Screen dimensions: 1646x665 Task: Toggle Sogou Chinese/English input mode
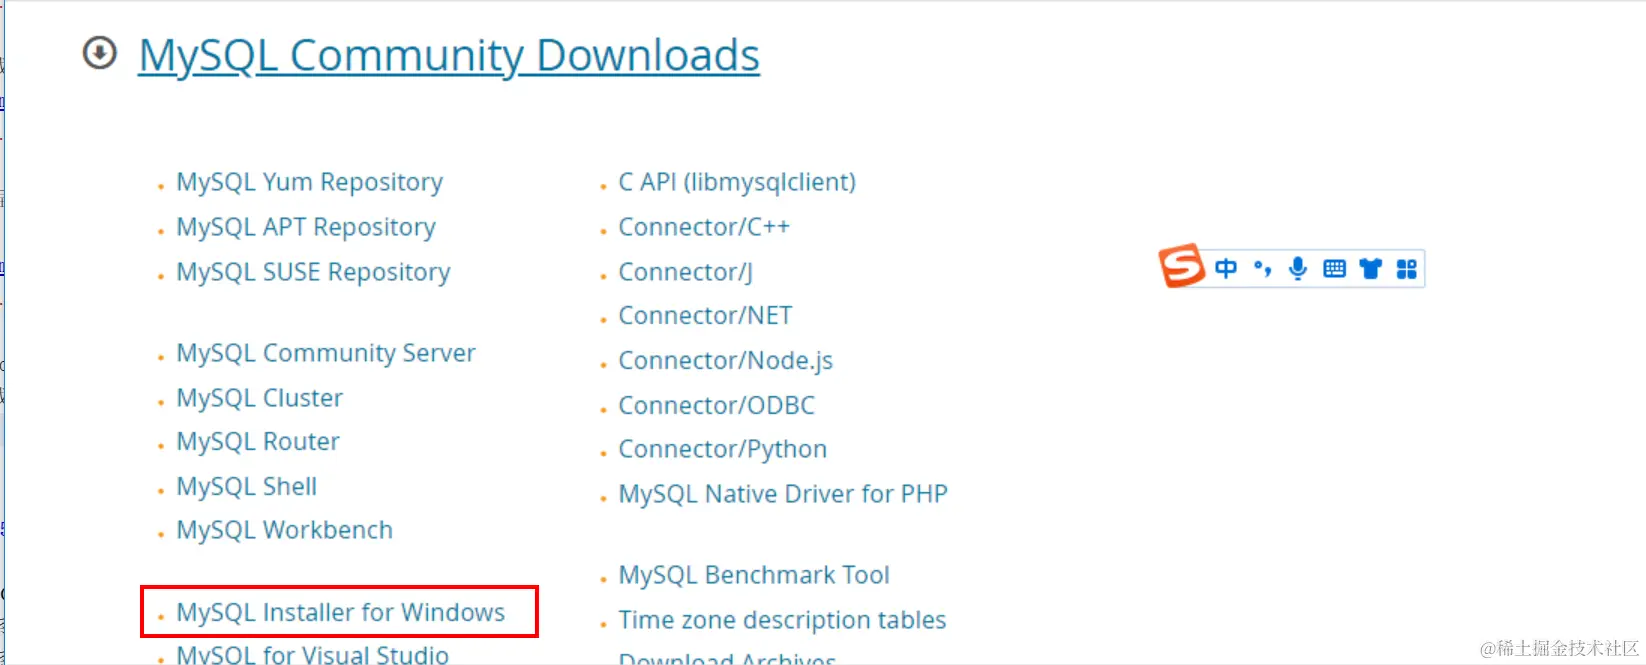point(1226,268)
